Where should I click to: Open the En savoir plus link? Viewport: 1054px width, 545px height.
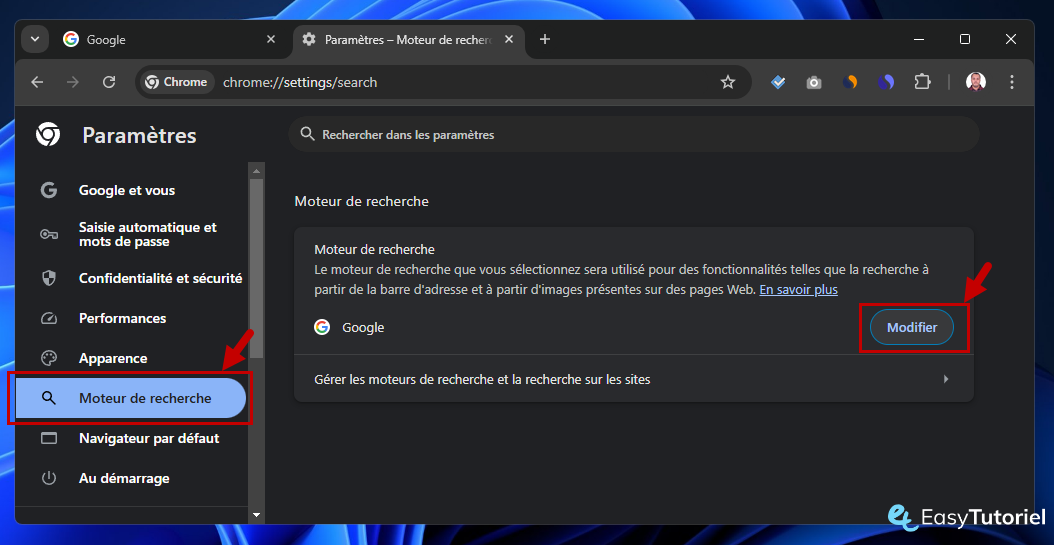click(798, 290)
